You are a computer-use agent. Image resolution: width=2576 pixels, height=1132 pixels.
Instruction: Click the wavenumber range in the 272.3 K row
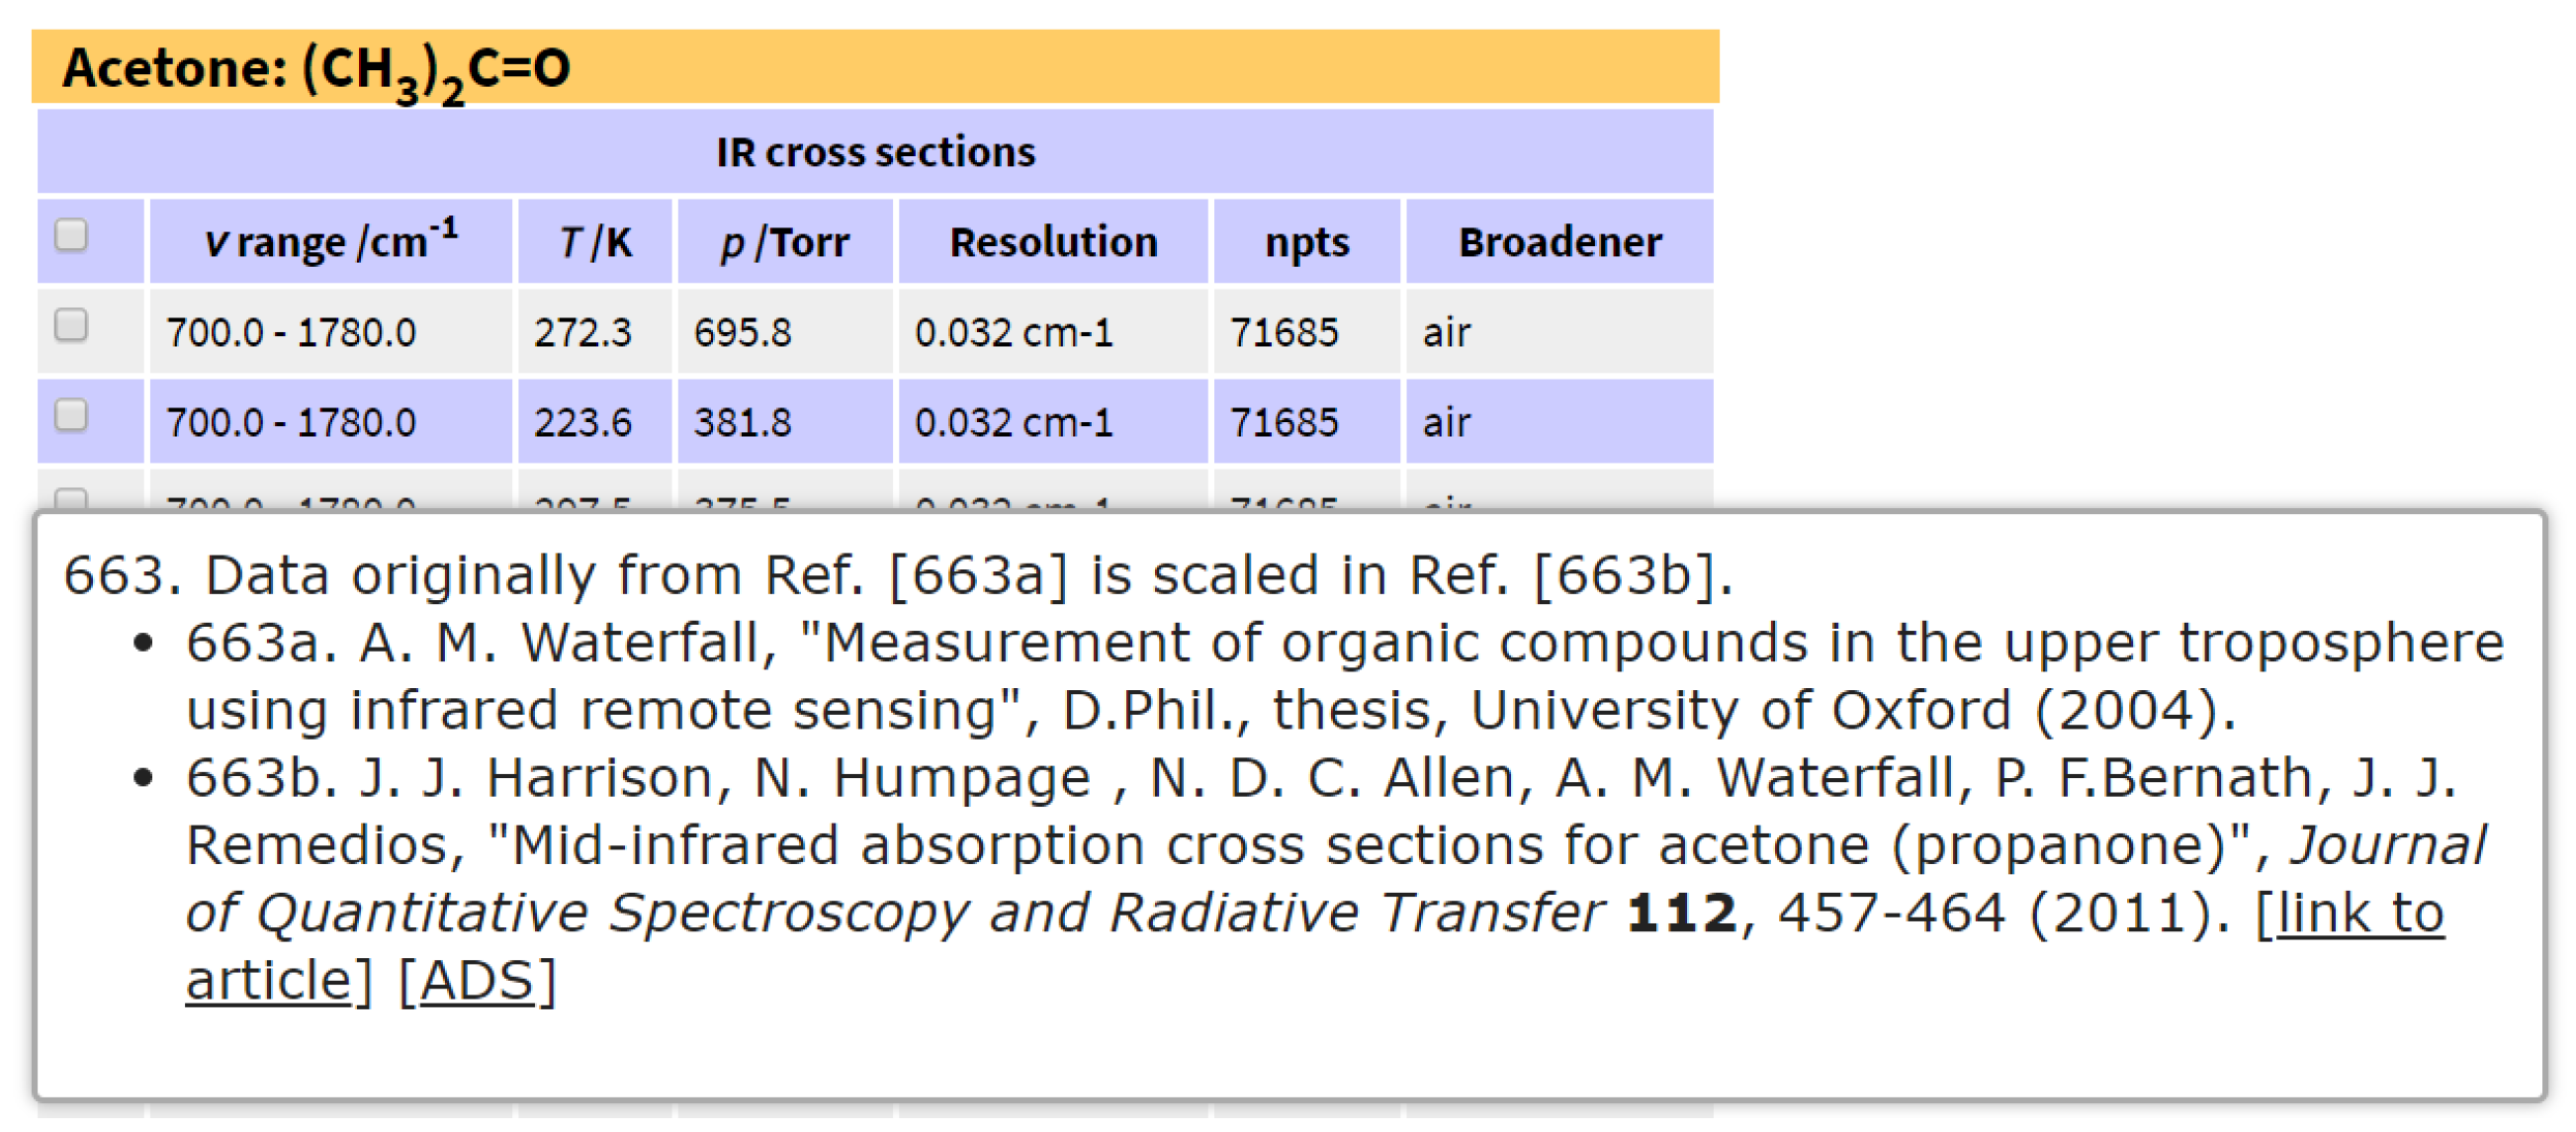(x=291, y=332)
